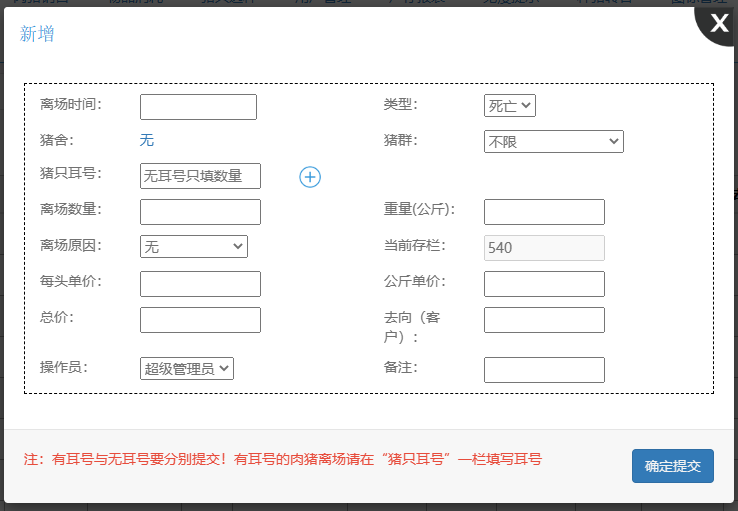Expand the 操作员 dropdown showing 超级管理员
738x511 pixels.
187,368
